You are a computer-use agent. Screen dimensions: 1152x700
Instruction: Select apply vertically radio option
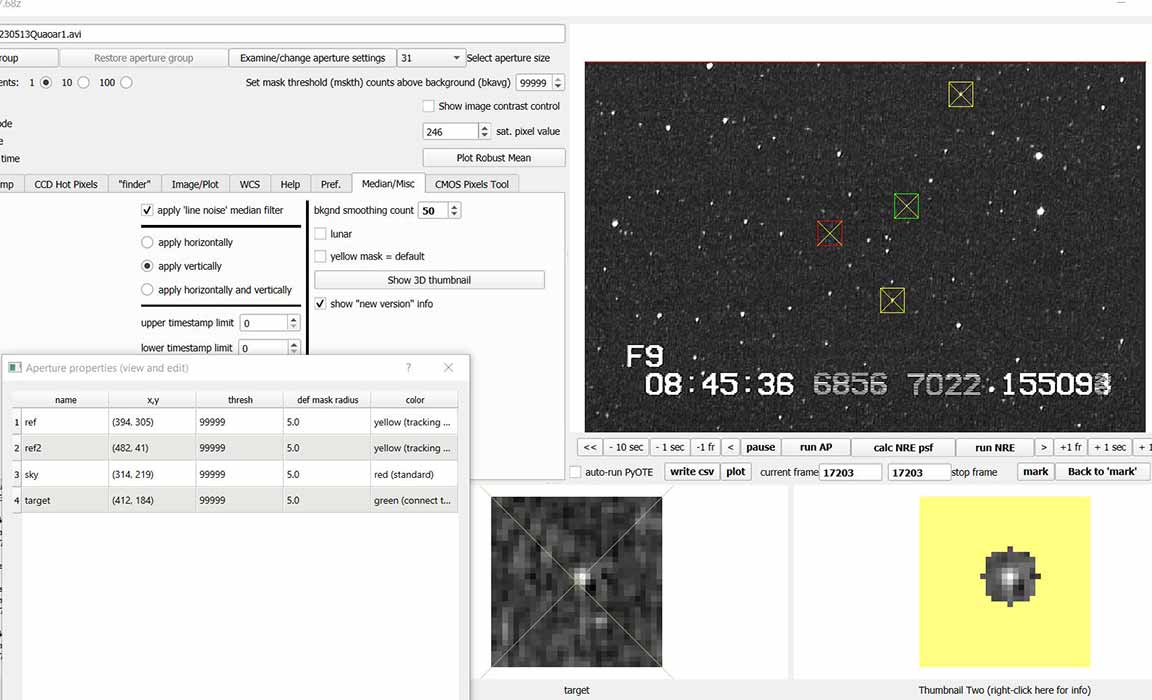(x=147, y=266)
